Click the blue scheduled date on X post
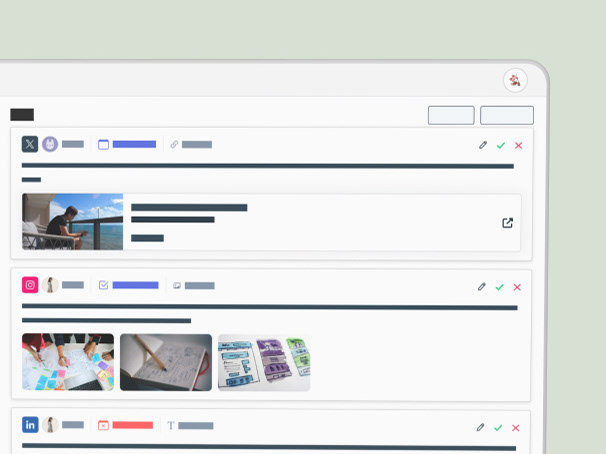 tap(134, 144)
